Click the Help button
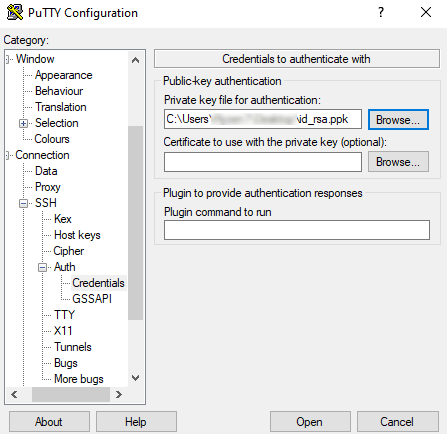447x434 pixels. coord(136,422)
